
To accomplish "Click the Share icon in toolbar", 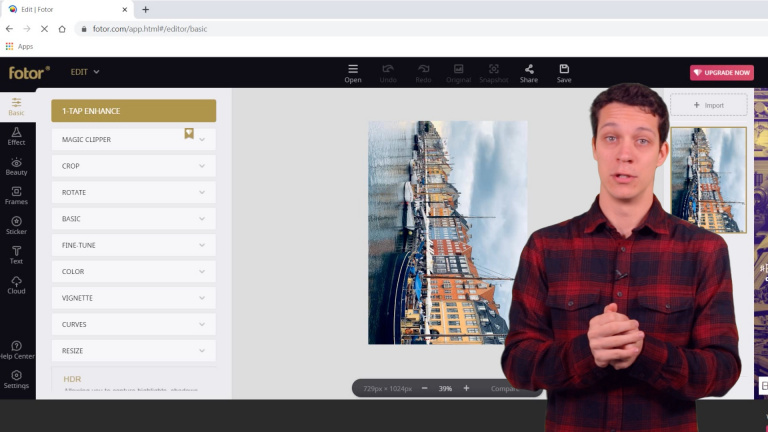I will pos(528,73).
